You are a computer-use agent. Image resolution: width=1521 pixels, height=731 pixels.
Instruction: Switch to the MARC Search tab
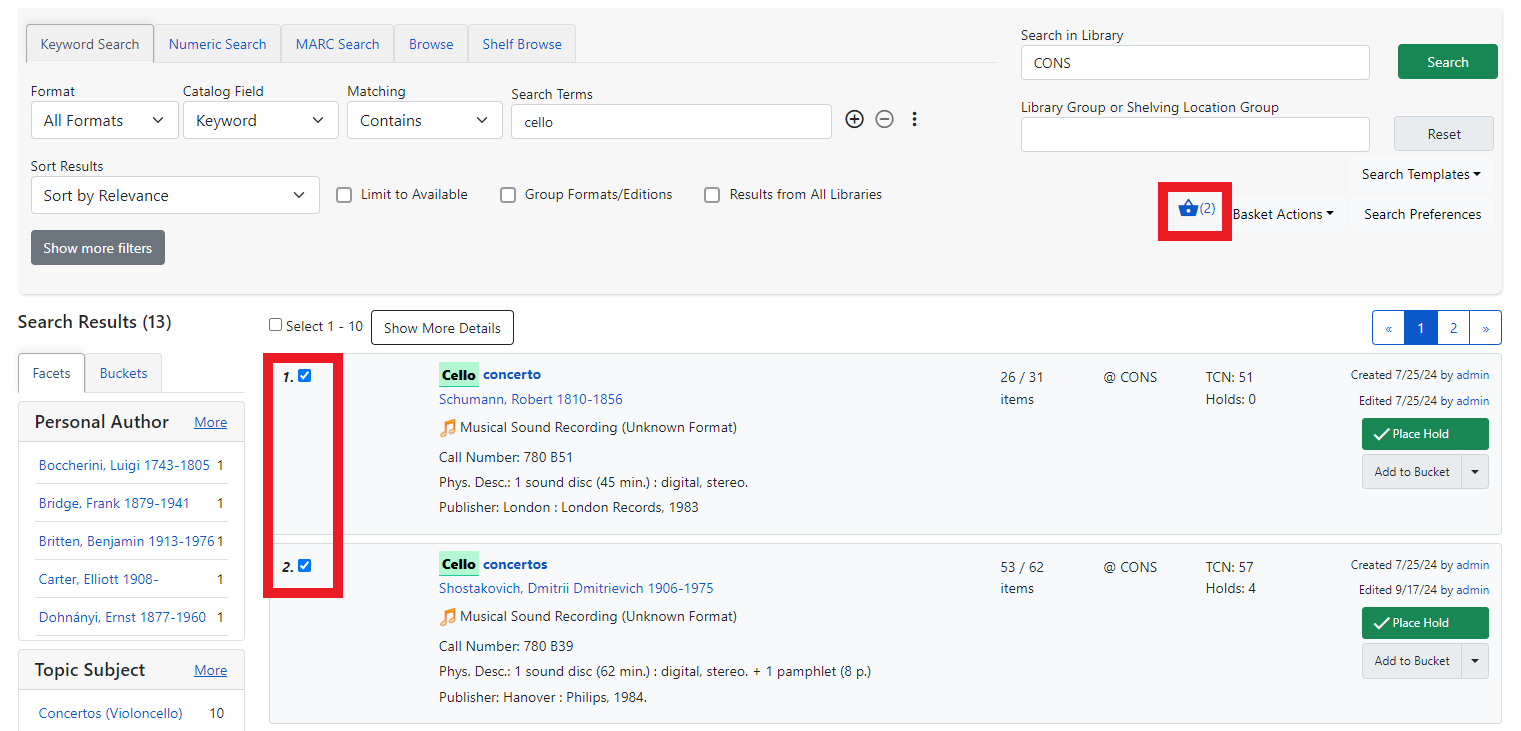pos(337,43)
